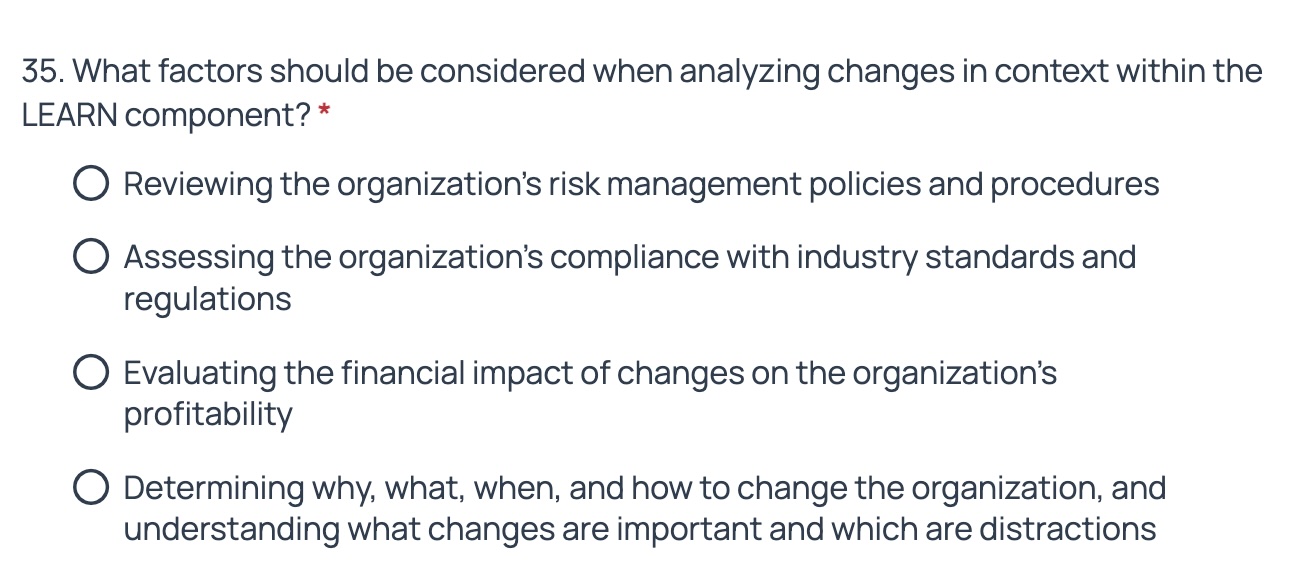This screenshot has width=1306, height=579.
Task: Select the radio button for risk management policies option
Action: 92,183
